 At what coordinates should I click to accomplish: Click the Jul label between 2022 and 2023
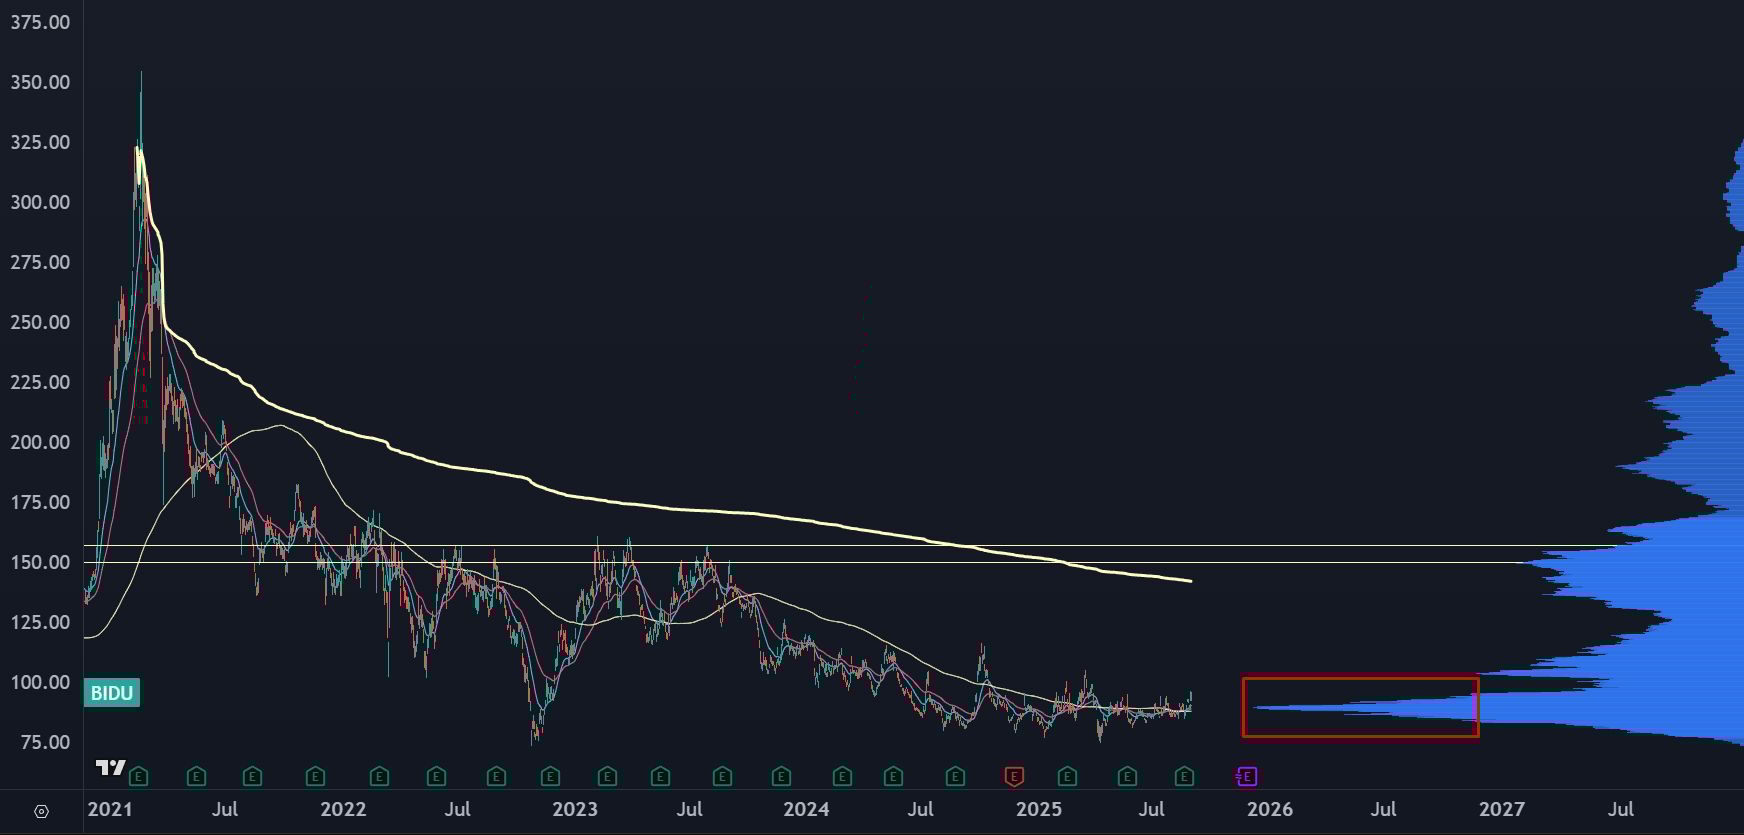pos(458,809)
